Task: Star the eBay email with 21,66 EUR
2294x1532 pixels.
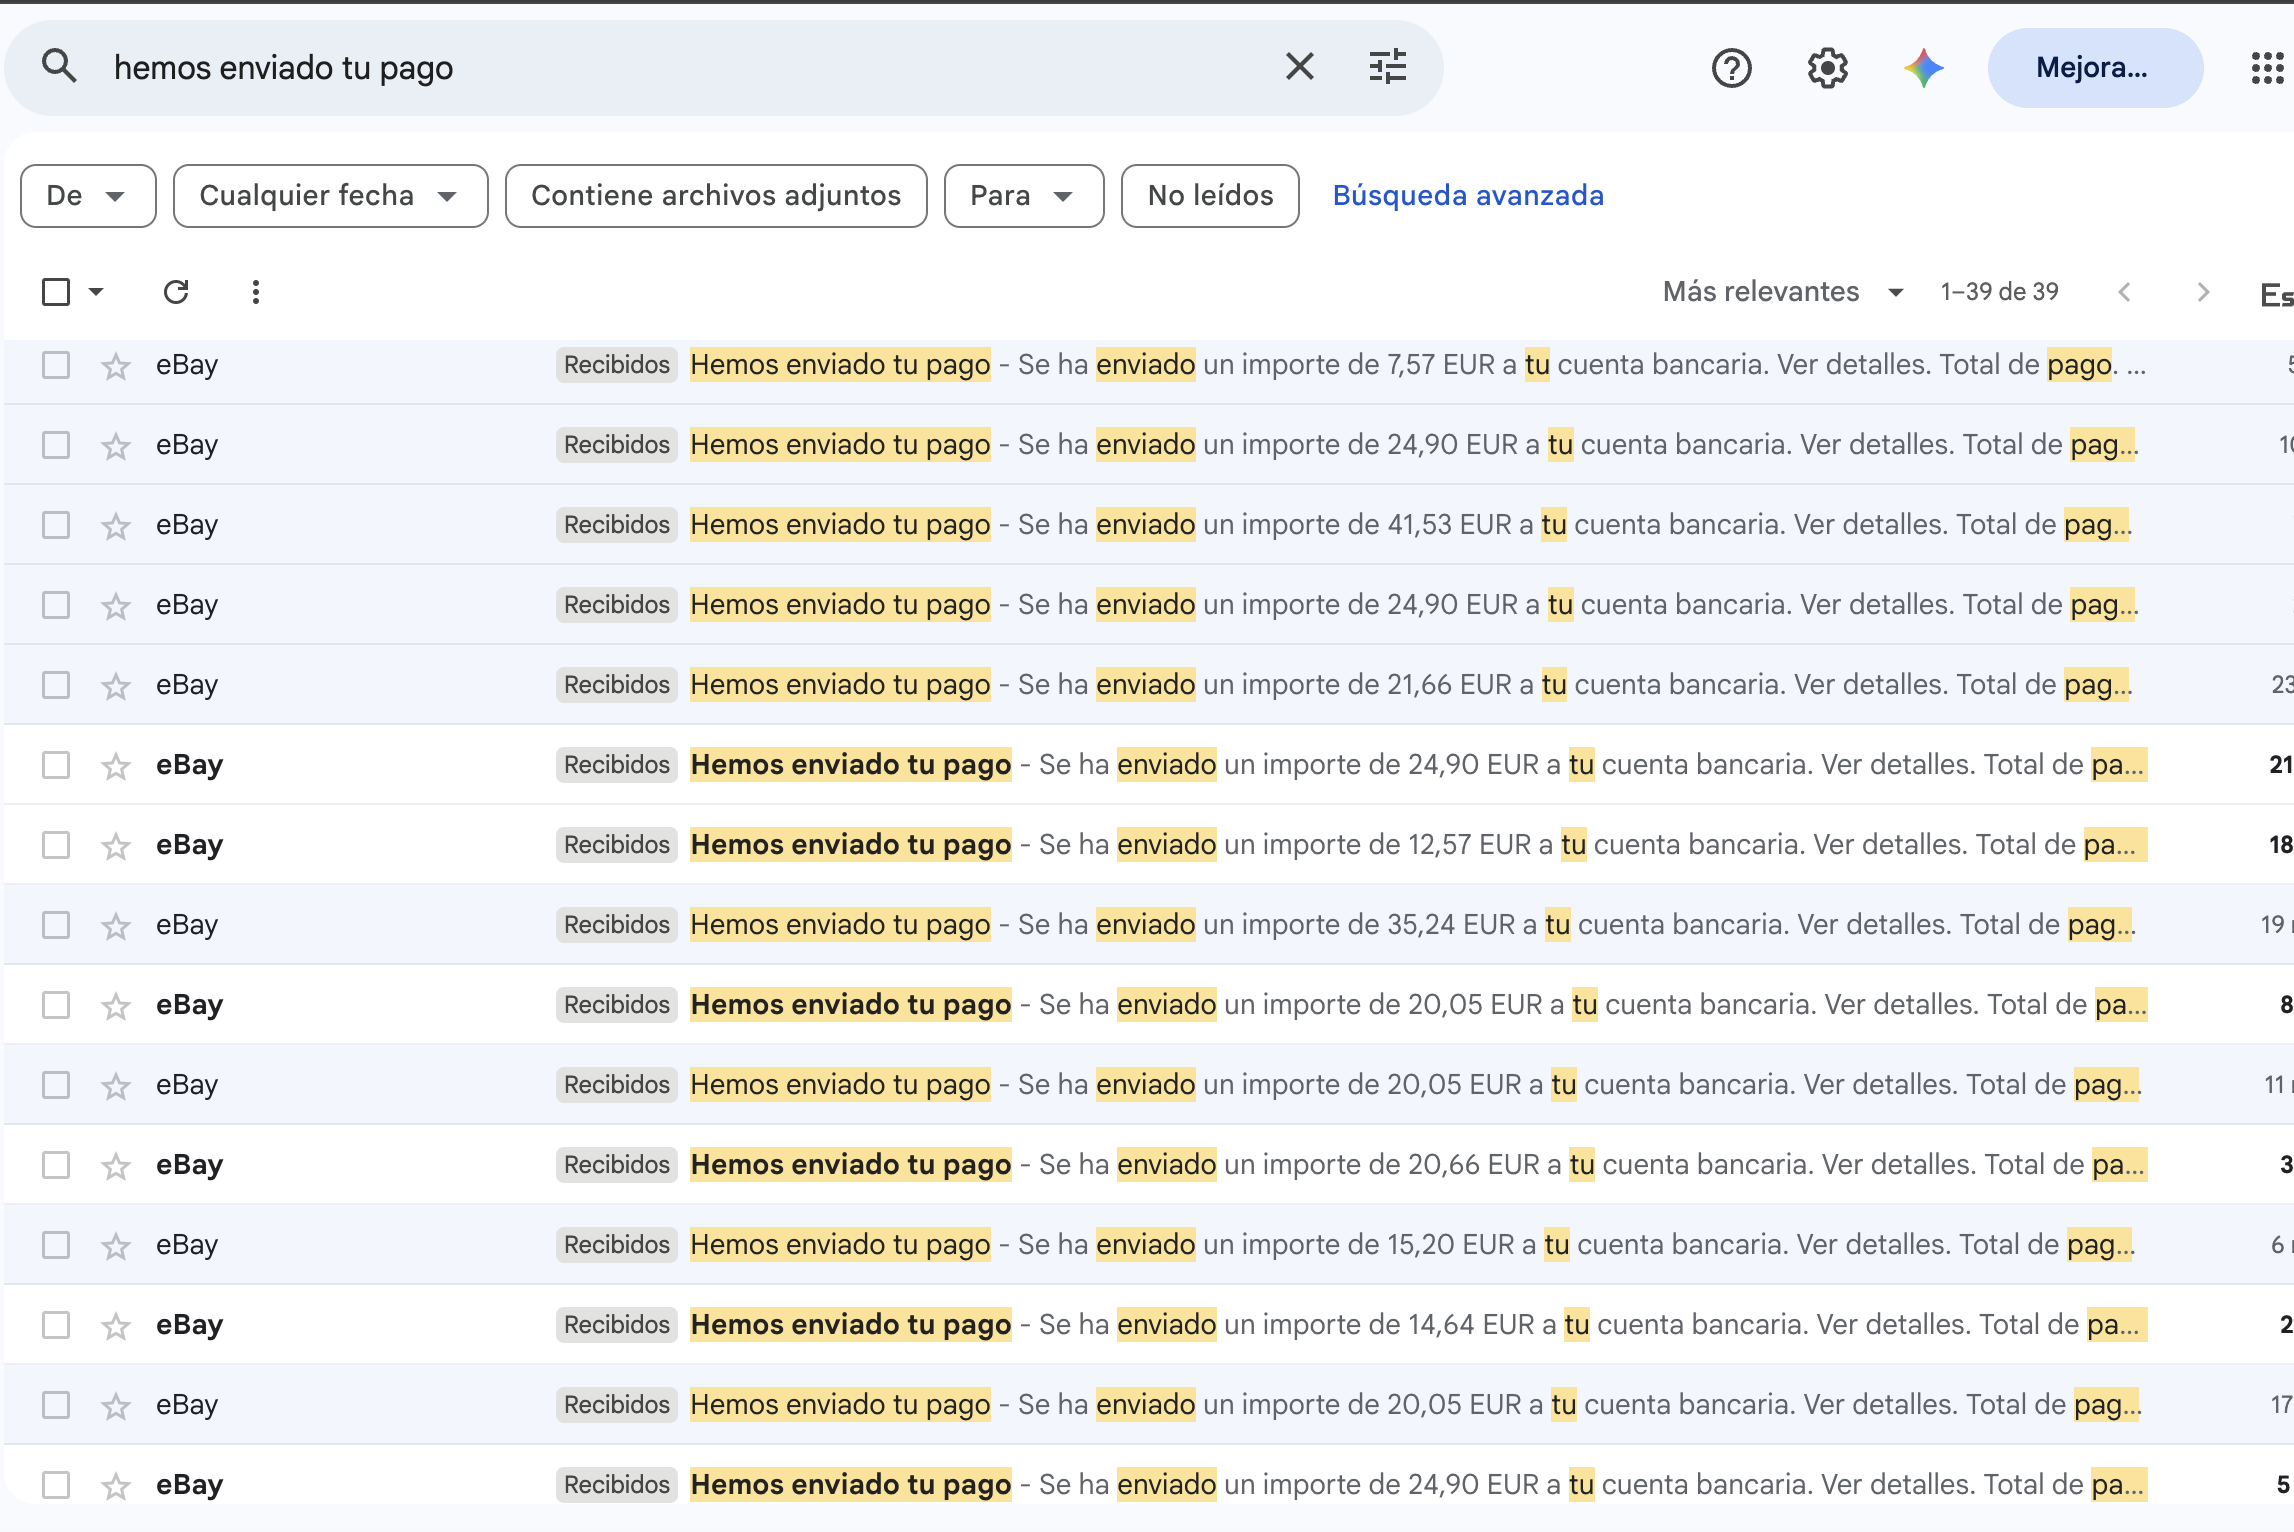Action: pos(116,685)
